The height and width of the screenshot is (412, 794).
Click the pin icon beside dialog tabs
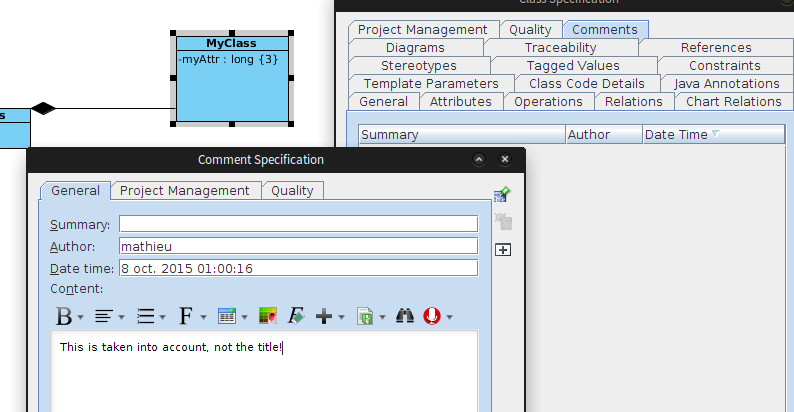(x=503, y=194)
